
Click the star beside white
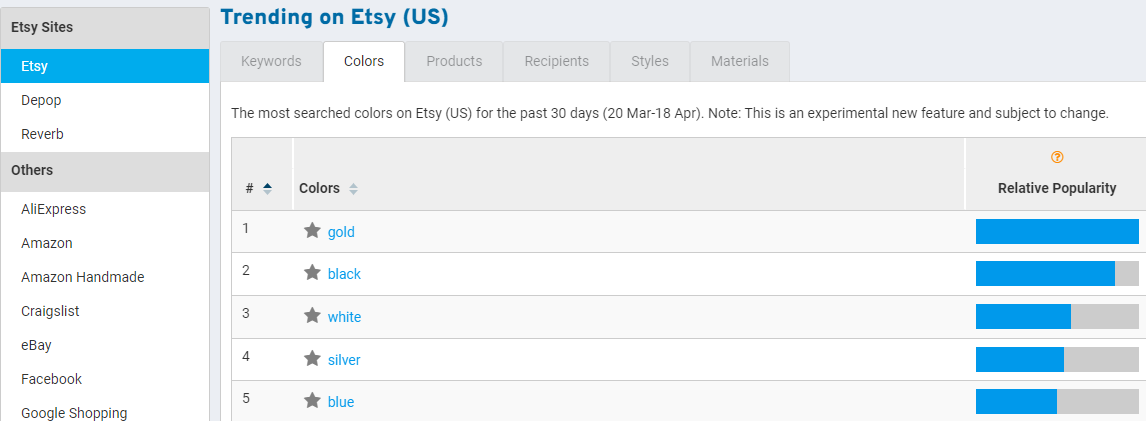(312, 316)
